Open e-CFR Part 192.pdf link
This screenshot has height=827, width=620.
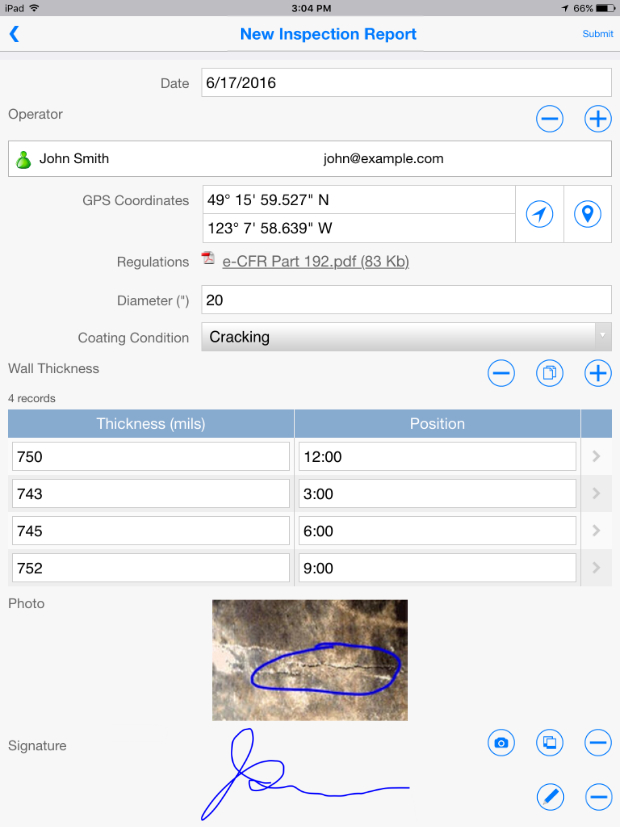315,262
